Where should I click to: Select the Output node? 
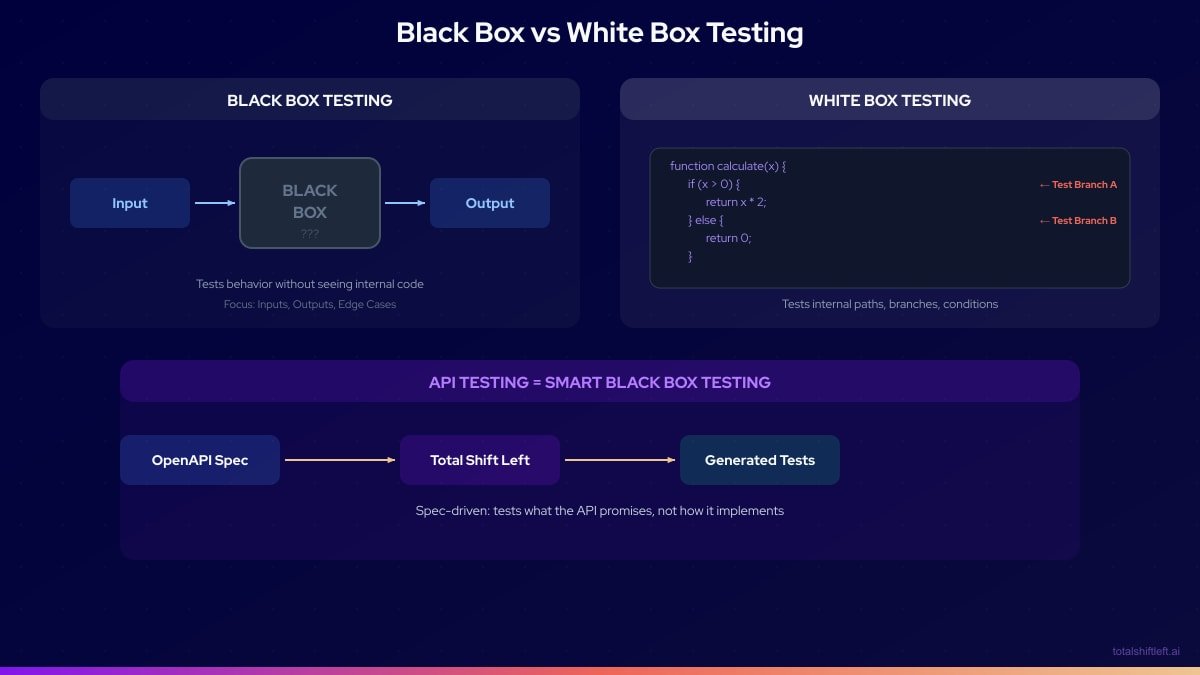pos(490,202)
